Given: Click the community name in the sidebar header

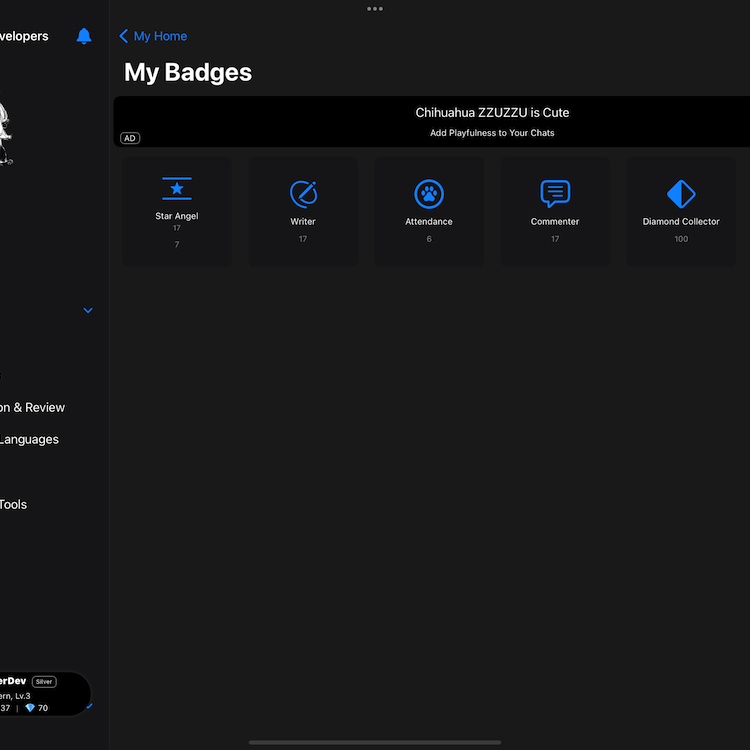Looking at the screenshot, I should [24, 36].
